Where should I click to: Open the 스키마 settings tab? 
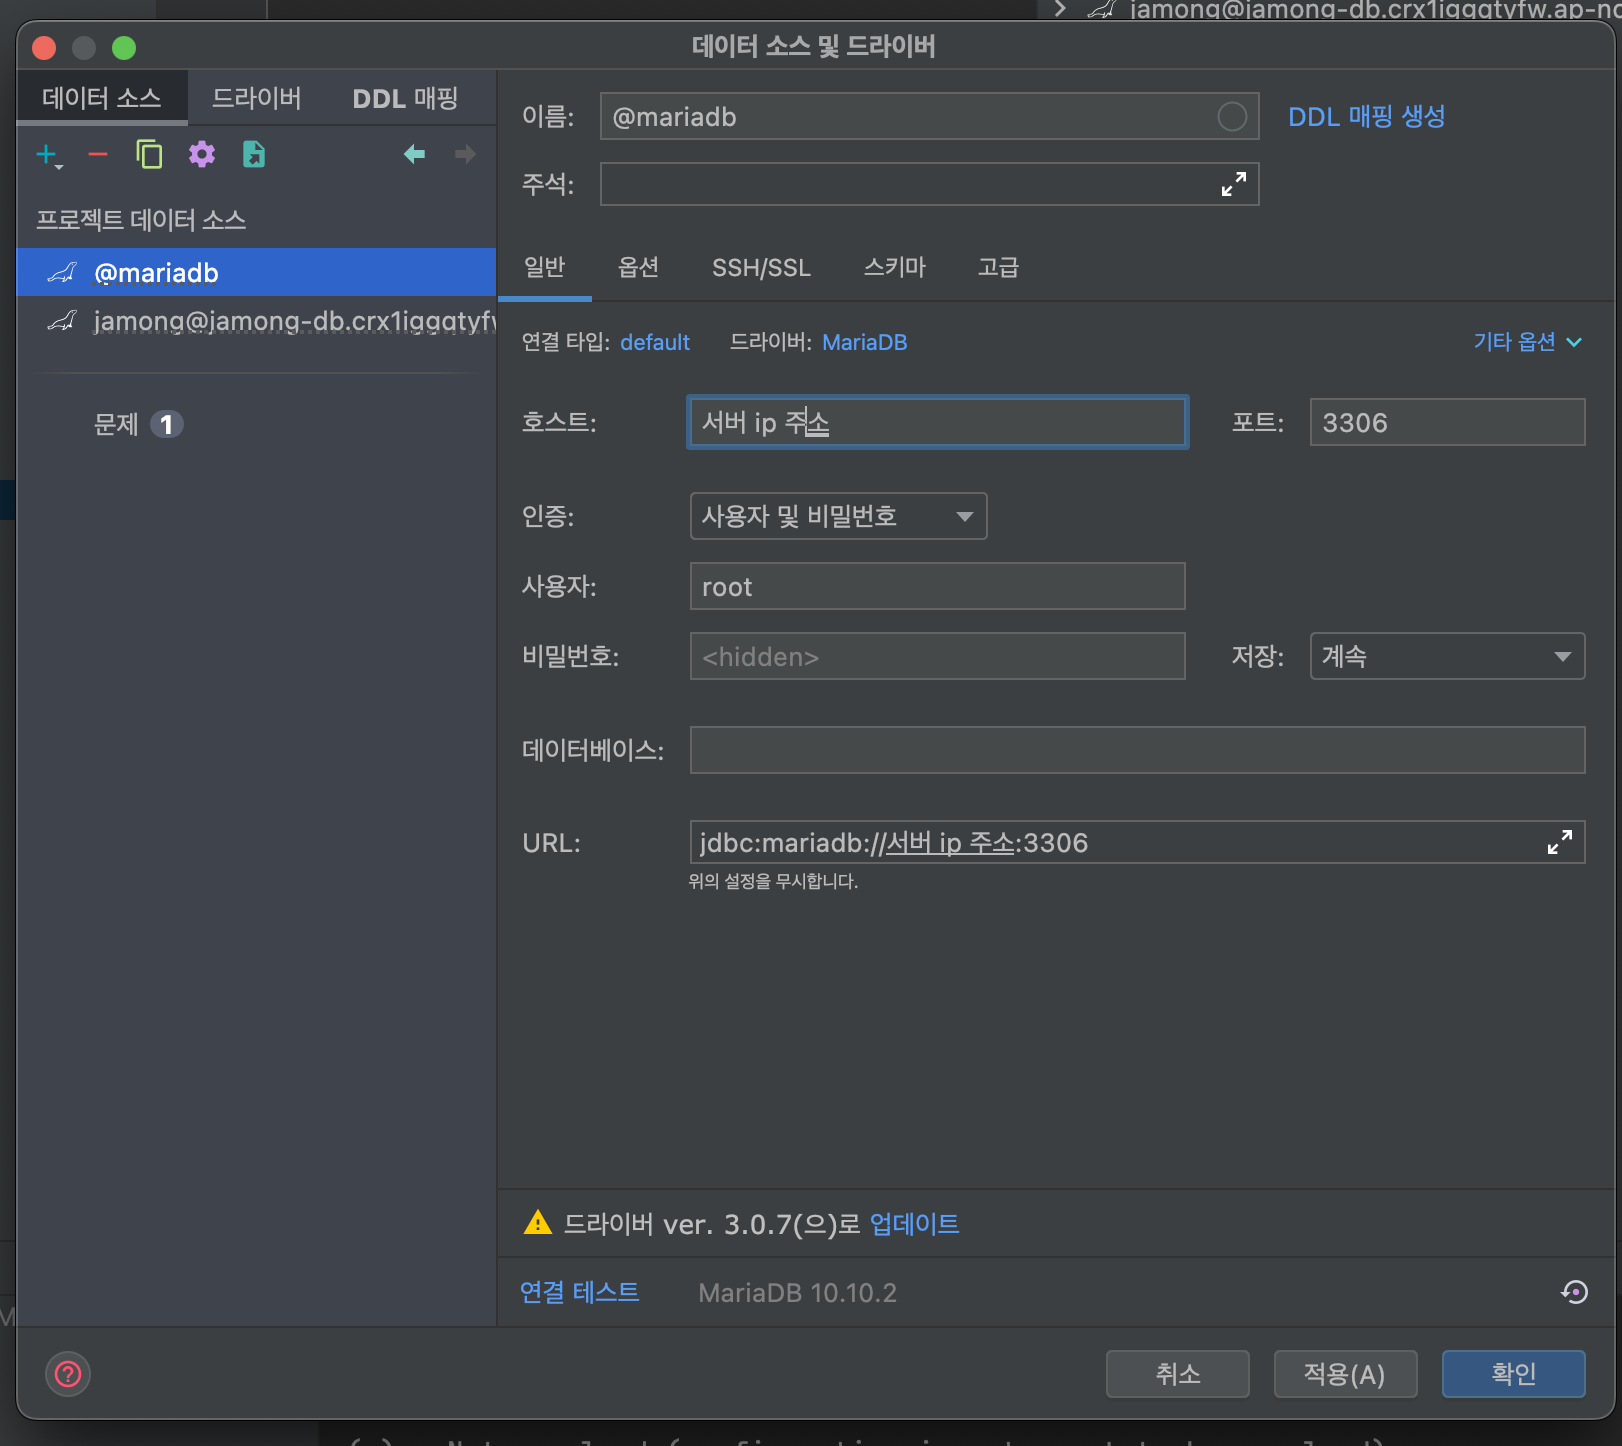point(895,267)
